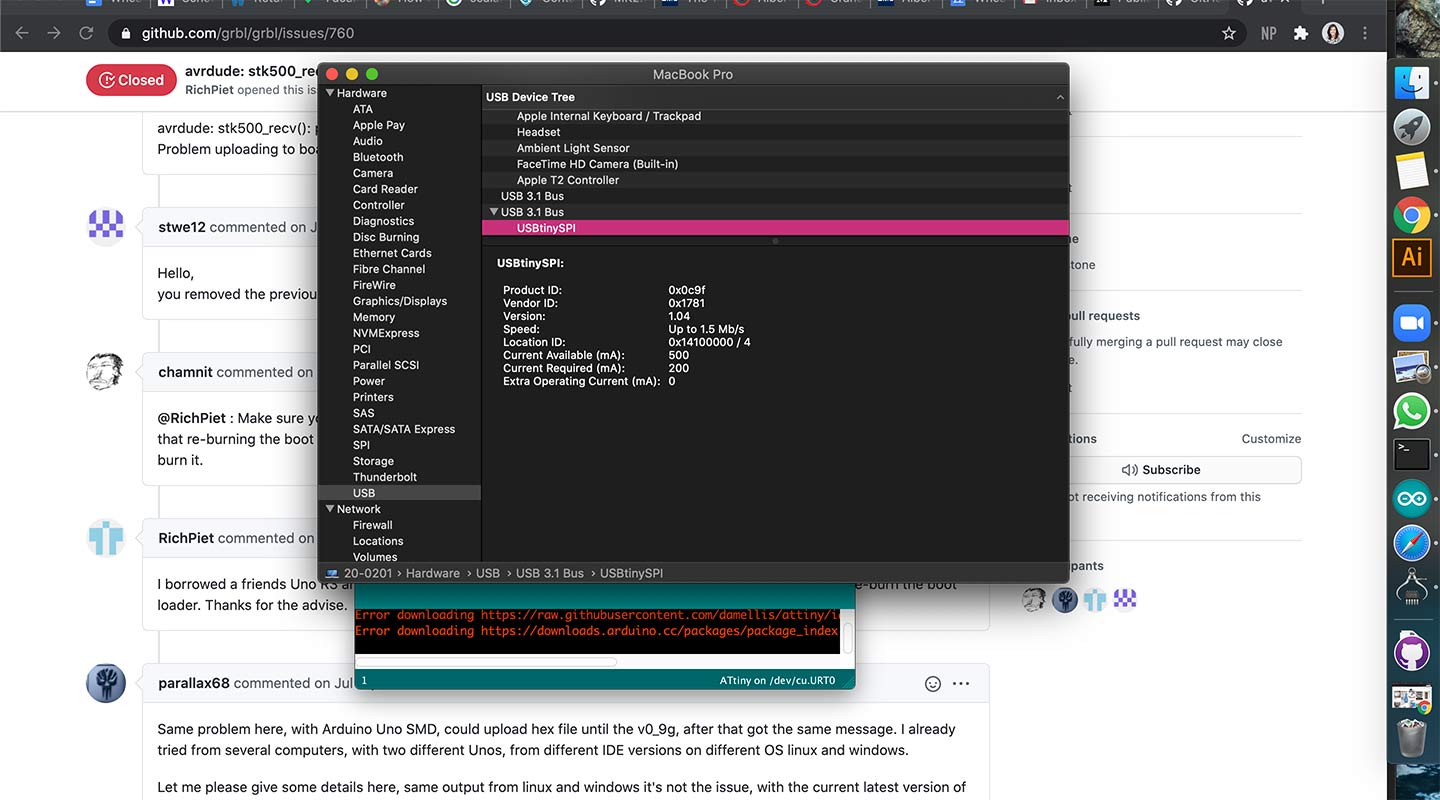Image resolution: width=1440 pixels, height=800 pixels.
Task: Click the Vendor ID value 0x1781
Action: click(x=686, y=303)
